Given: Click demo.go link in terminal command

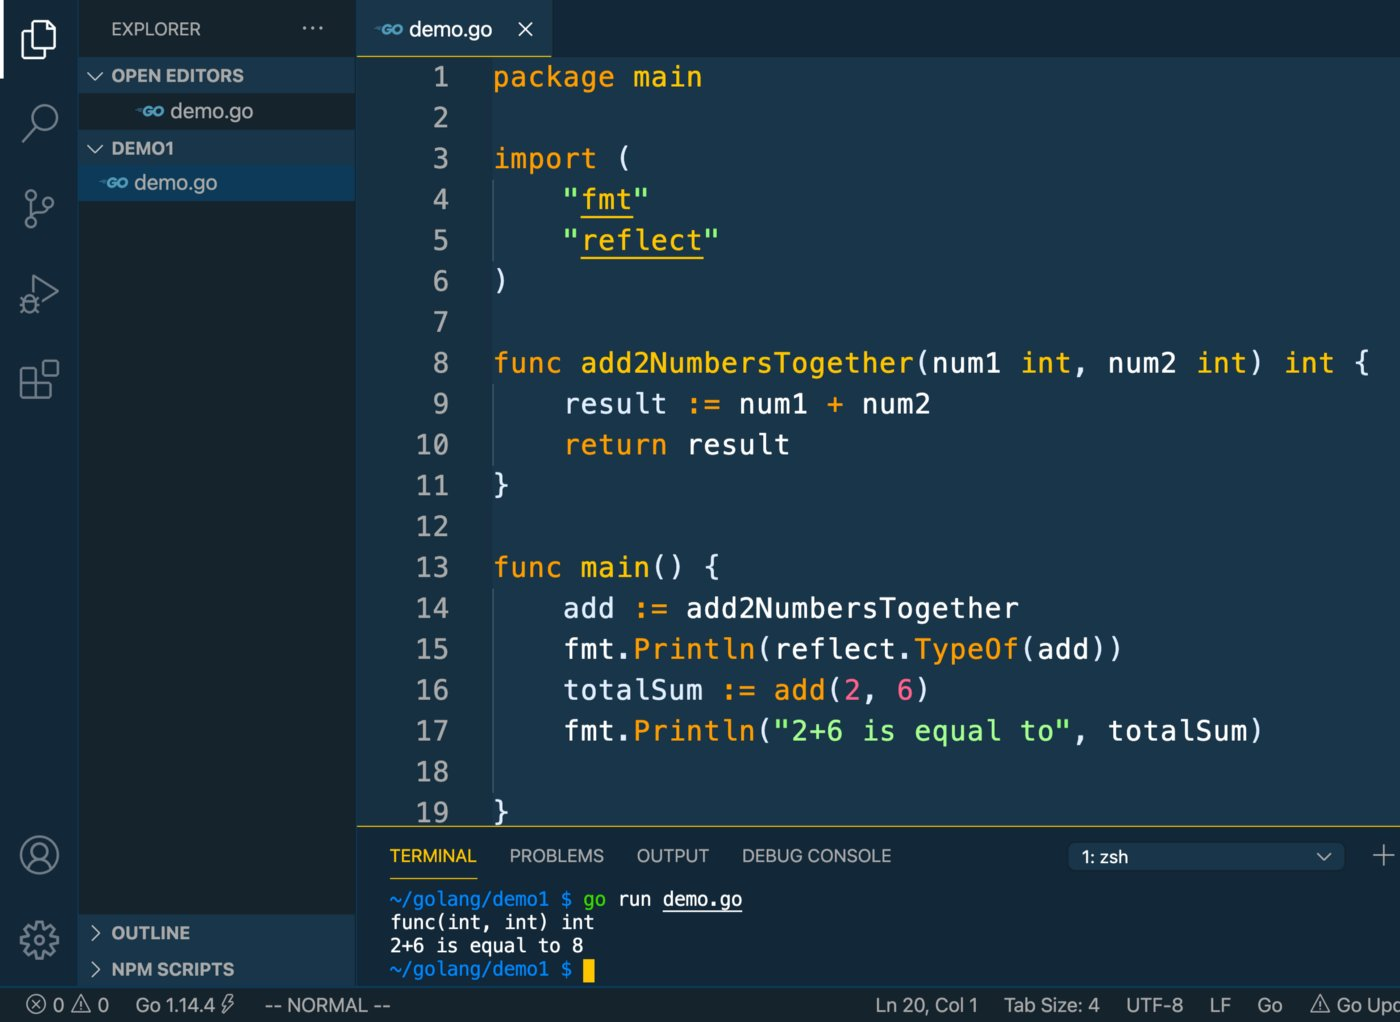Looking at the screenshot, I should pos(702,899).
